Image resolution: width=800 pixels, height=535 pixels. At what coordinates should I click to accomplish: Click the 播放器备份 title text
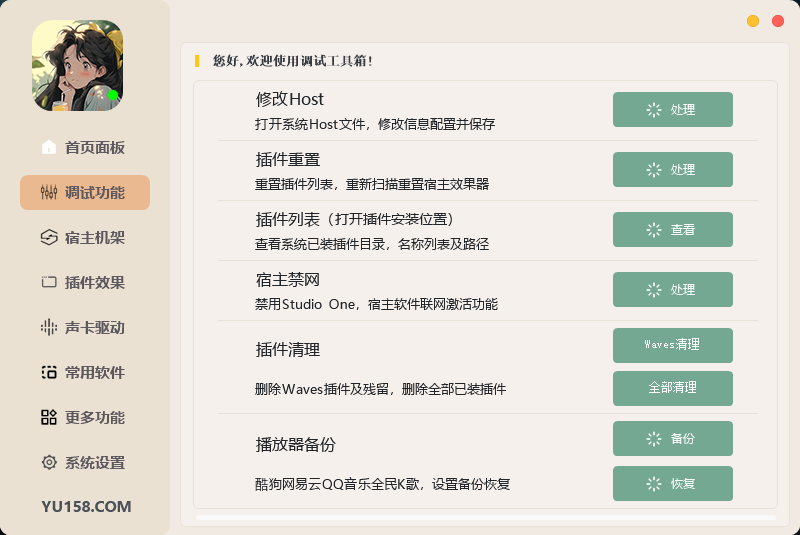click(x=295, y=445)
